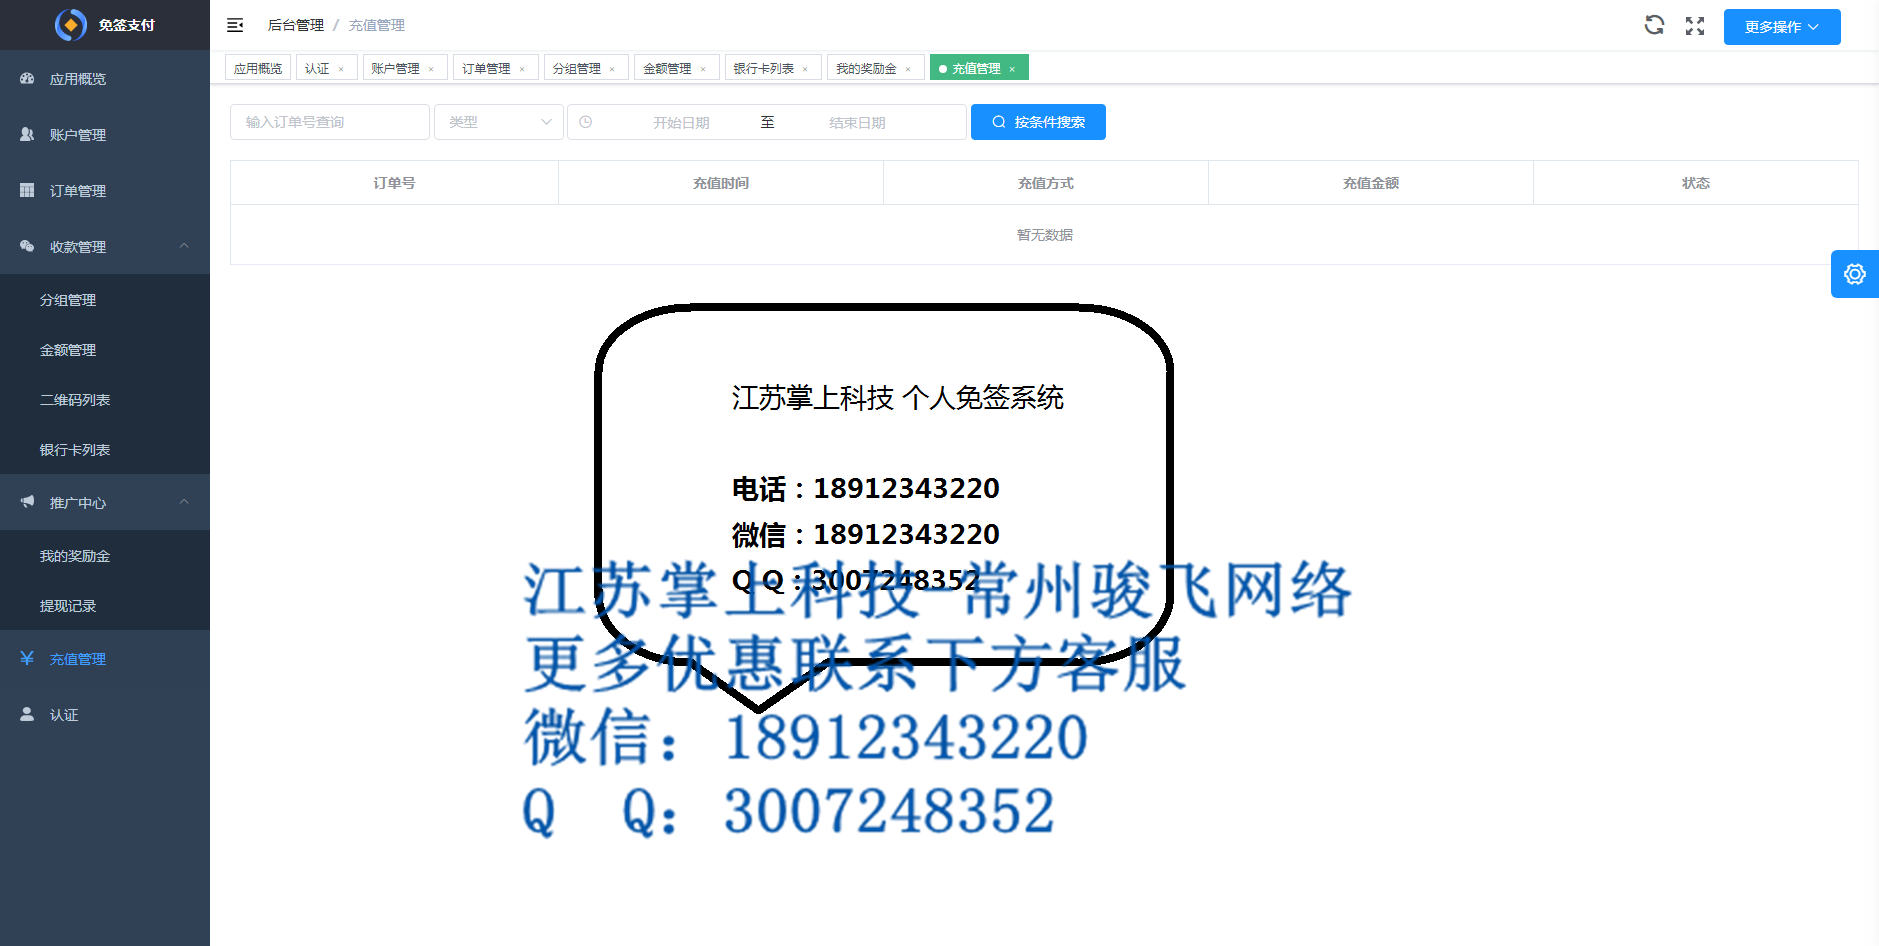Close the 分组管理 tab
The height and width of the screenshot is (946, 1879).
(x=612, y=69)
